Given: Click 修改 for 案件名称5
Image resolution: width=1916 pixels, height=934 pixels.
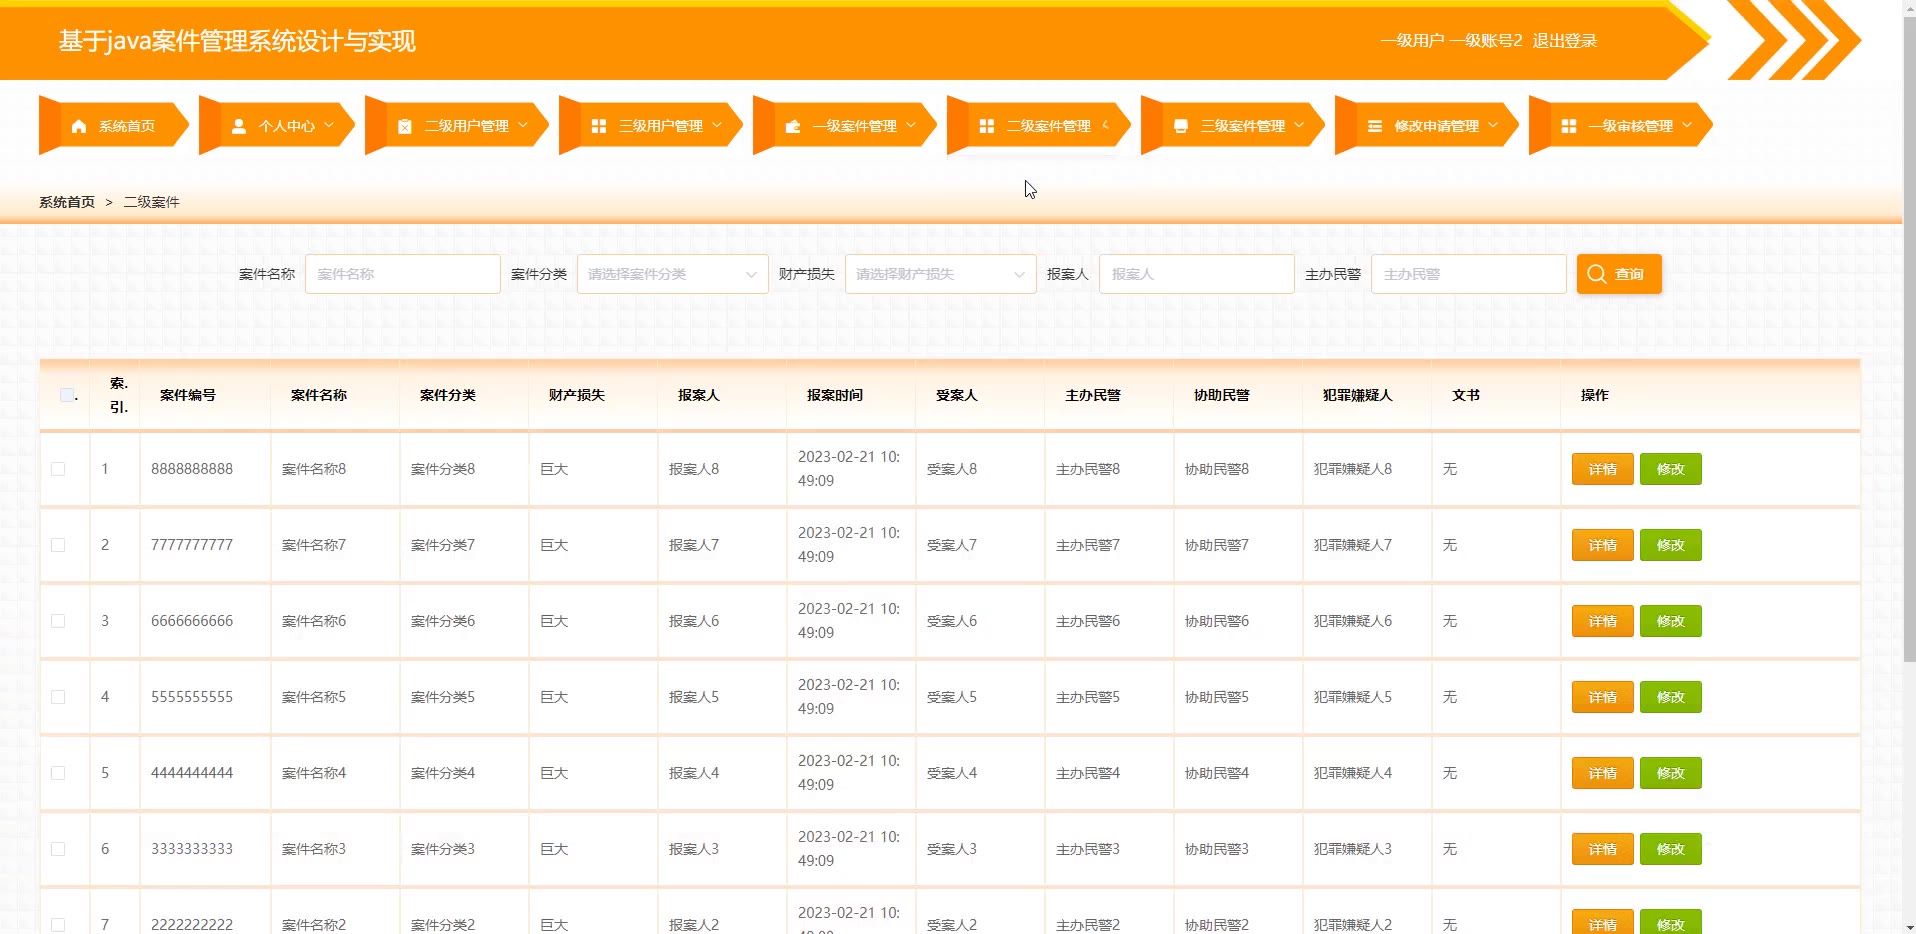Looking at the screenshot, I should tap(1670, 697).
